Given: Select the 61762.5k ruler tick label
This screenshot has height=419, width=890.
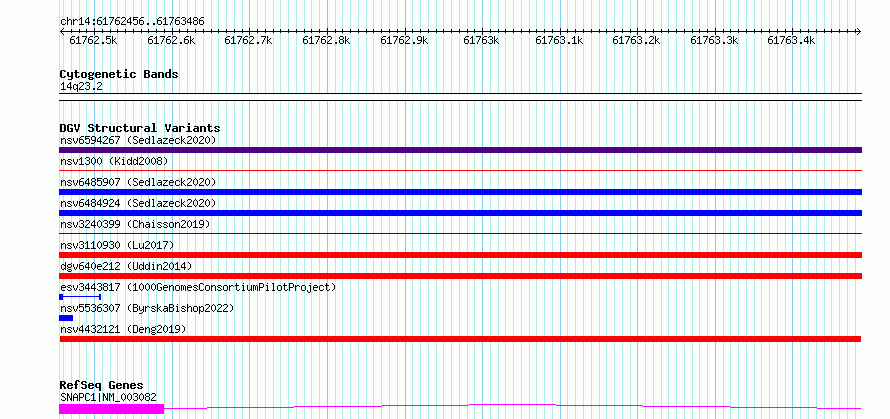Looking at the screenshot, I should click(93, 40).
